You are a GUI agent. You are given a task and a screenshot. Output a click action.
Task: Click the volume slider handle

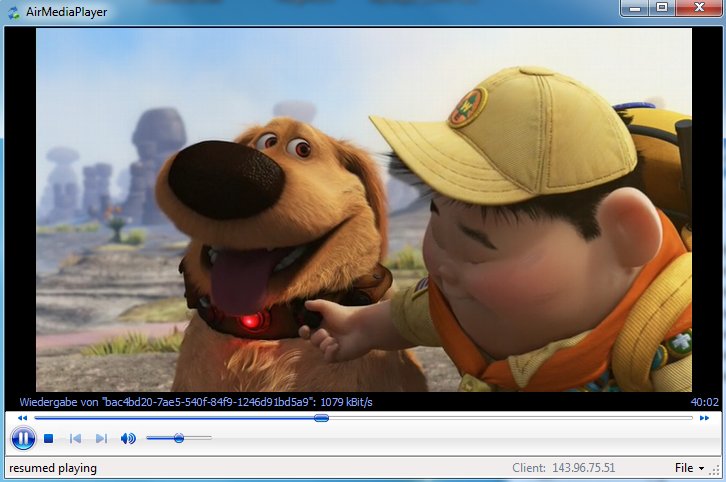pos(179,438)
